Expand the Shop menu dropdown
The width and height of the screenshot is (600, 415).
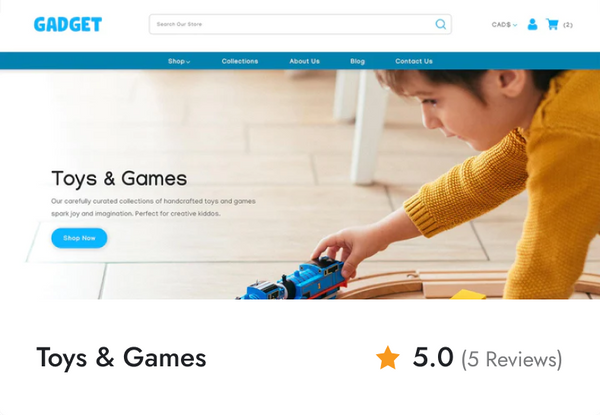coord(179,61)
